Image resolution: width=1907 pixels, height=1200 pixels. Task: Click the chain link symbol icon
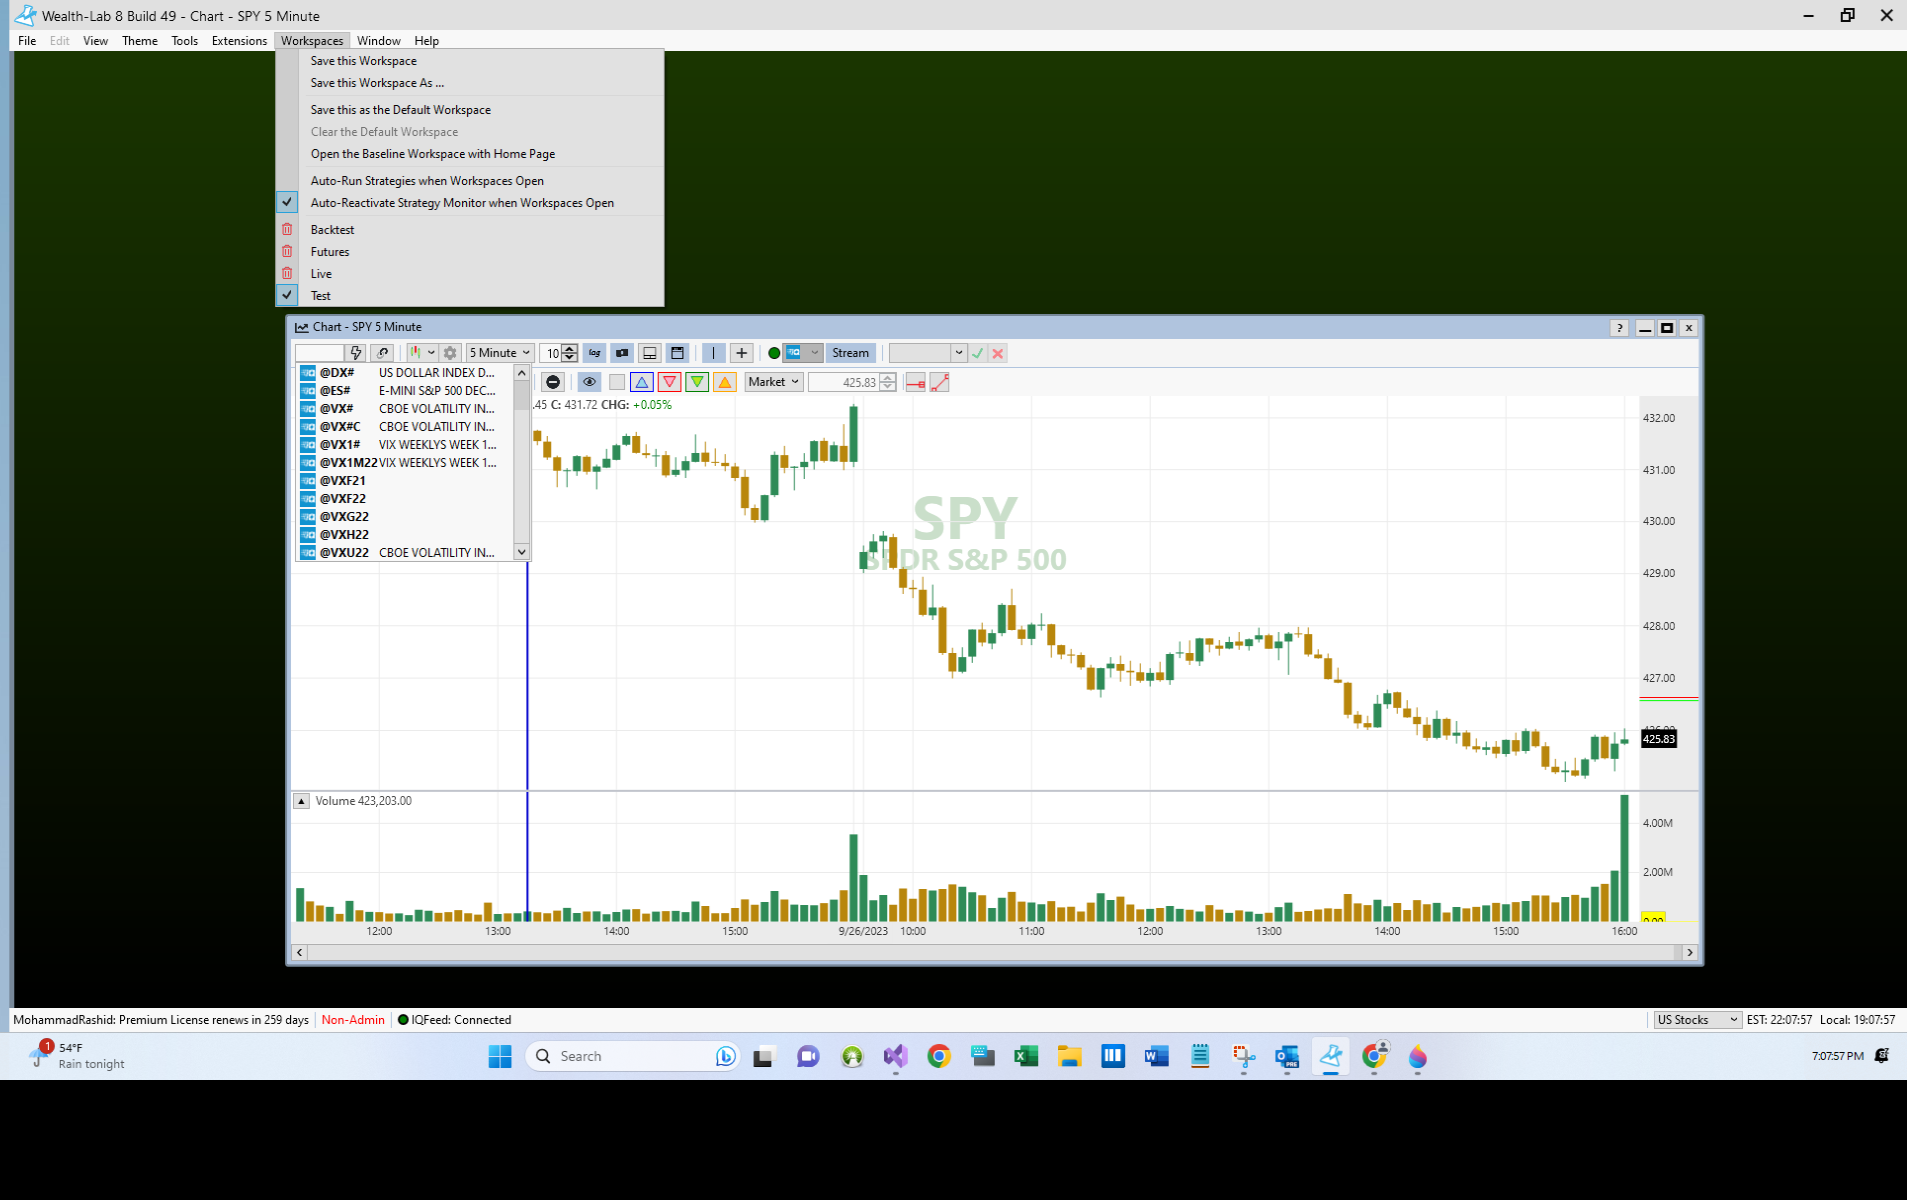point(383,353)
